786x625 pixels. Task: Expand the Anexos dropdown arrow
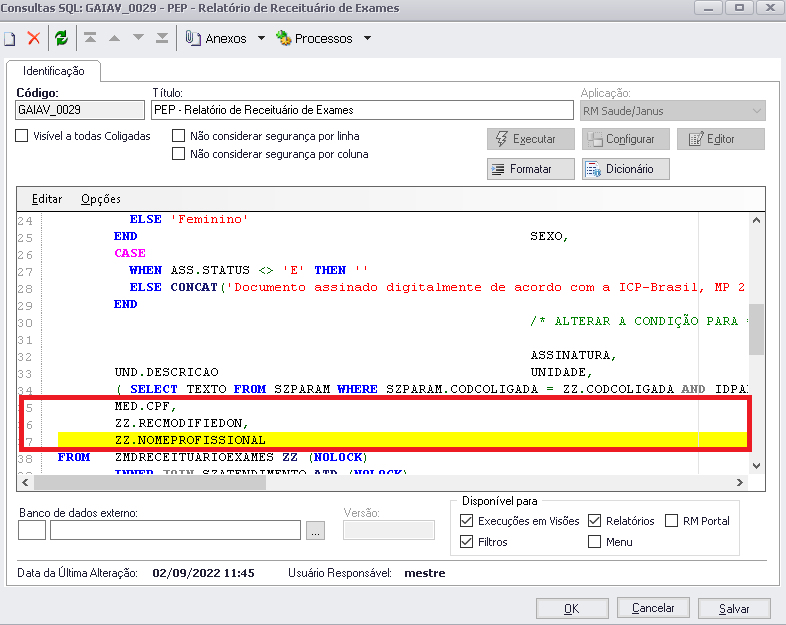pyautogui.click(x=261, y=39)
